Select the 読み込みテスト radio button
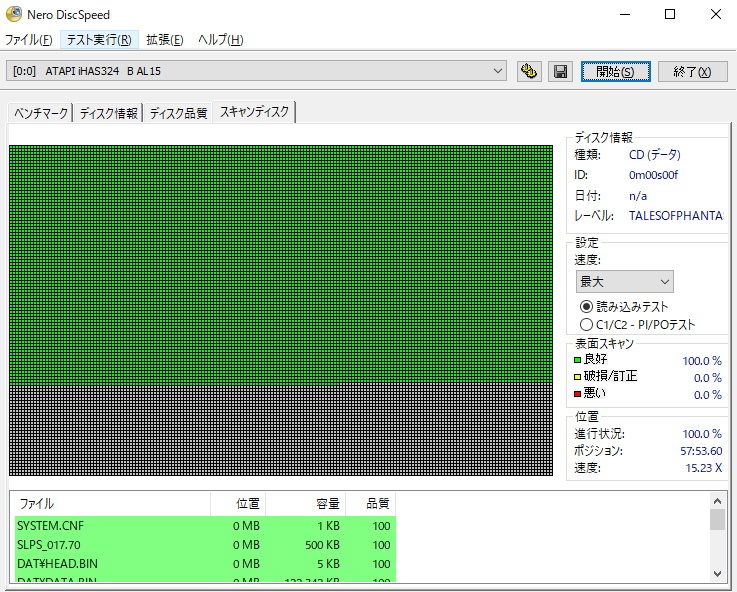This screenshot has width=737, height=592. 586,307
